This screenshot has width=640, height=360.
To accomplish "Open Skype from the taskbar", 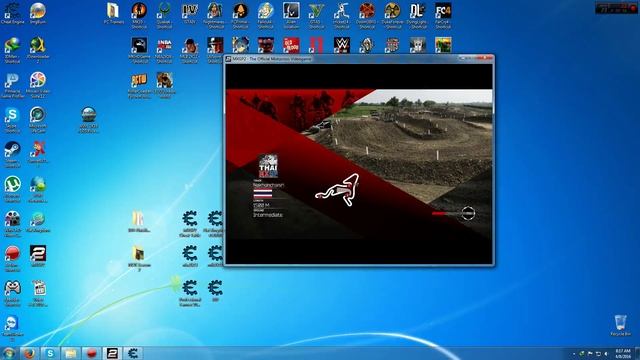I will point(50,353).
